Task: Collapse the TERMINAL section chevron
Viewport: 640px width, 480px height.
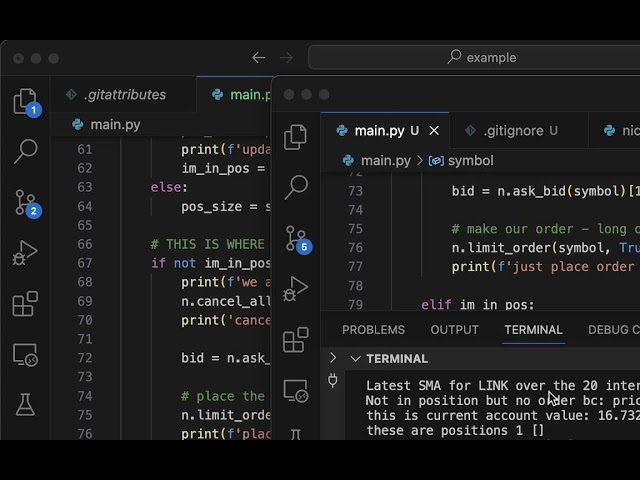Action: [x=355, y=359]
